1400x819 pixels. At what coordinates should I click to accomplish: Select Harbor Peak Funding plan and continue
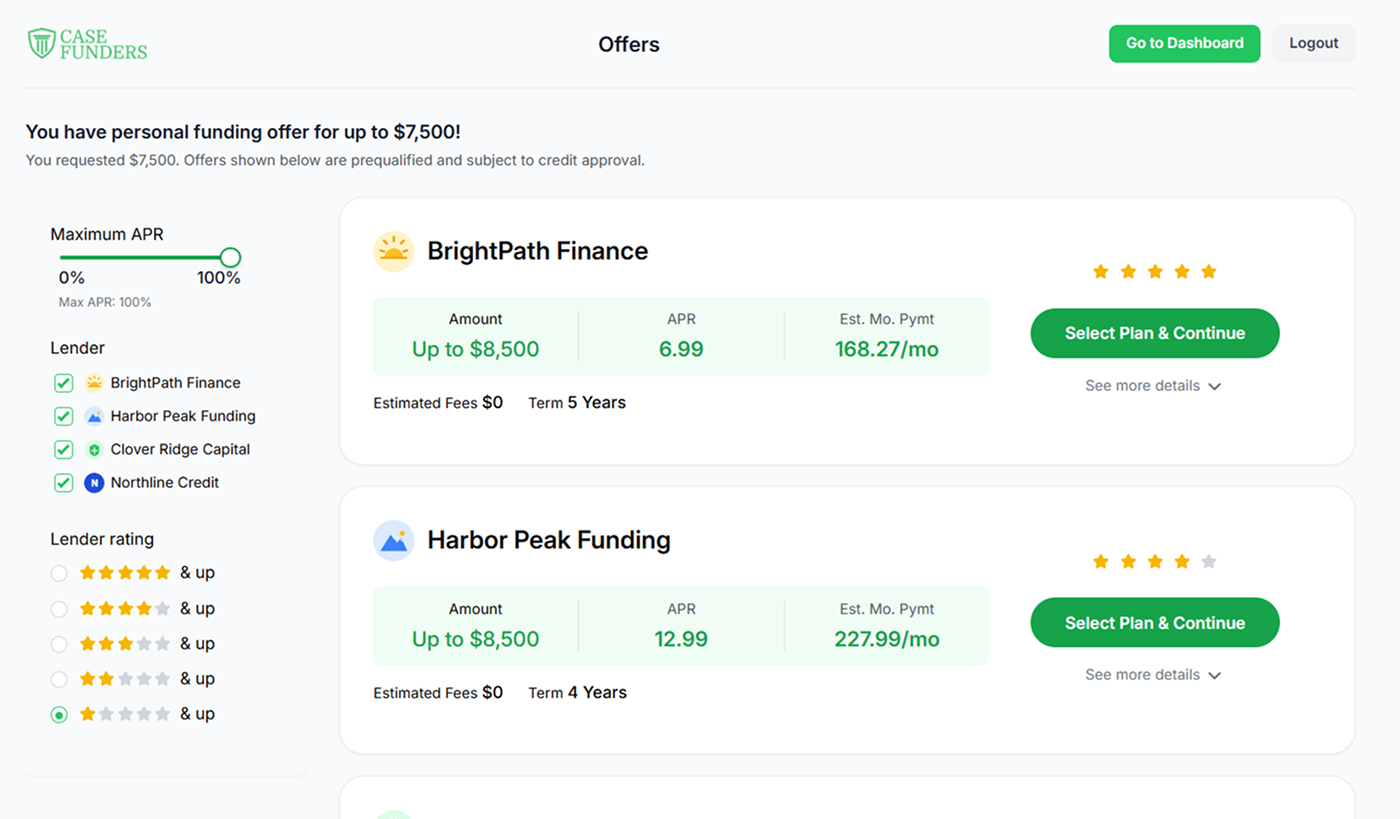click(1155, 623)
